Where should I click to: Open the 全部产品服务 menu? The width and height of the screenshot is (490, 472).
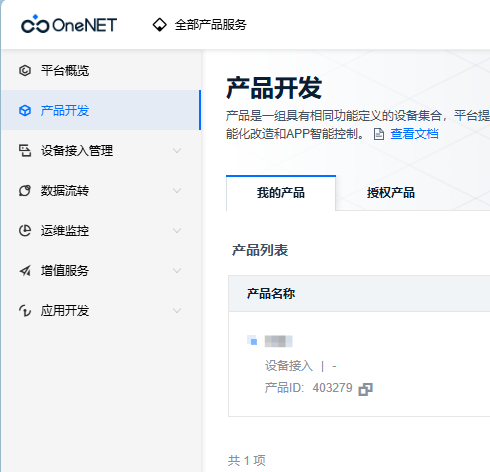pyautogui.click(x=211, y=25)
